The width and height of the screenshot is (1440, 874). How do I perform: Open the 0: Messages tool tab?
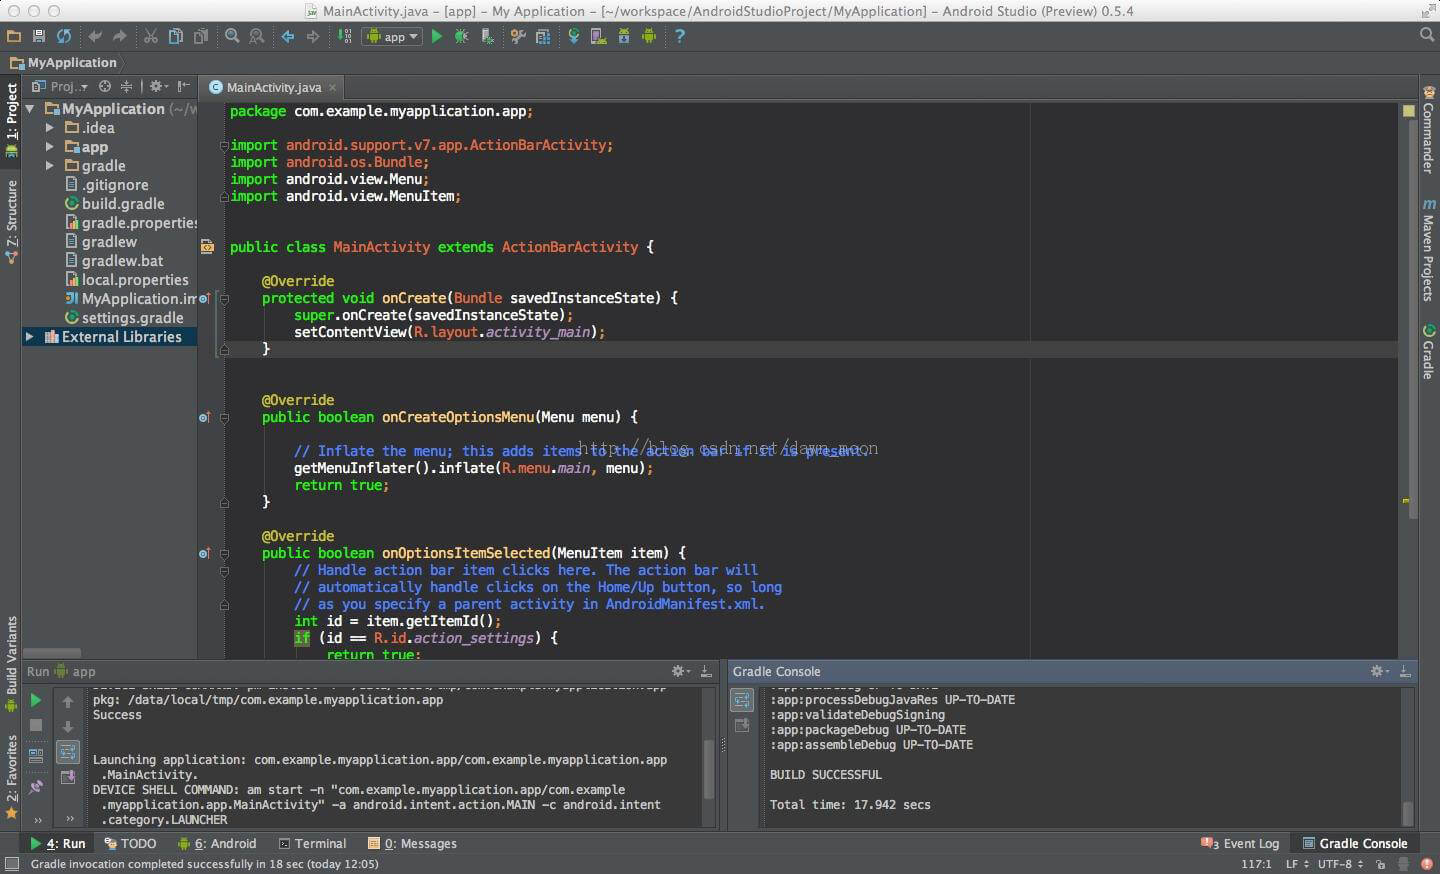(412, 843)
